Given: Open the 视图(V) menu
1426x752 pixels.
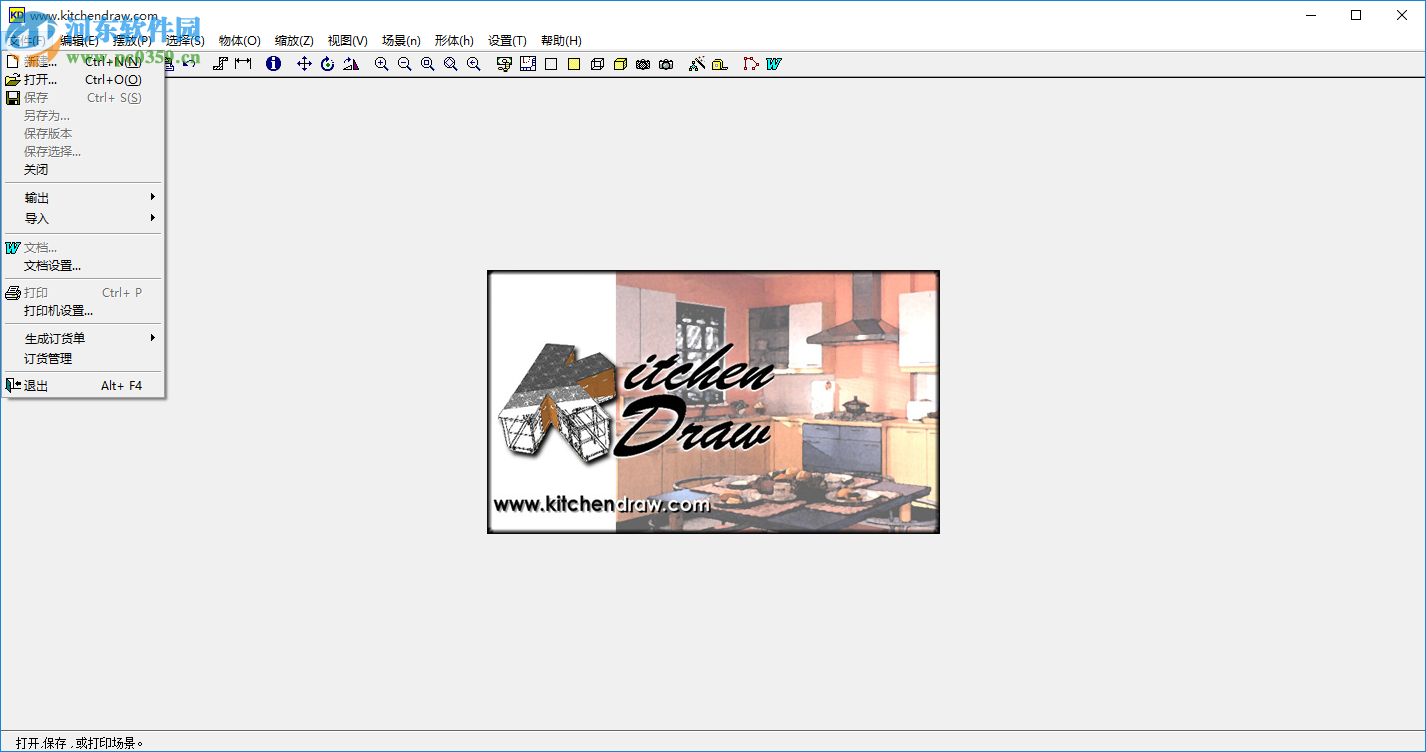Looking at the screenshot, I should (348, 41).
